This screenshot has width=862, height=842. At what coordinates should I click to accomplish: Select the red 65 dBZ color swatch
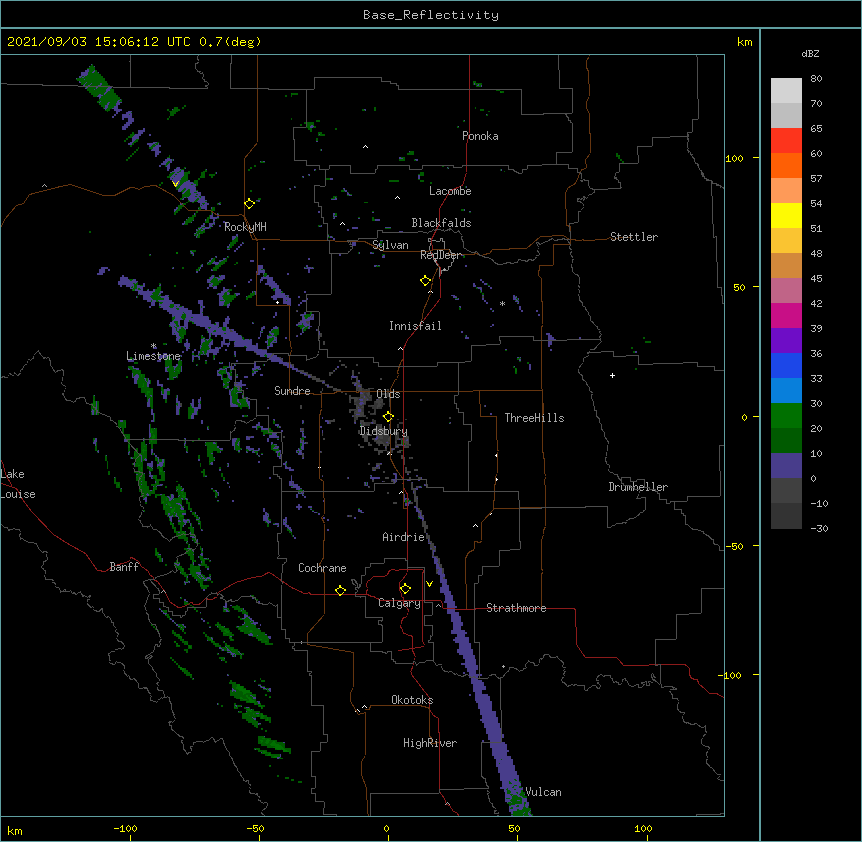(x=786, y=140)
